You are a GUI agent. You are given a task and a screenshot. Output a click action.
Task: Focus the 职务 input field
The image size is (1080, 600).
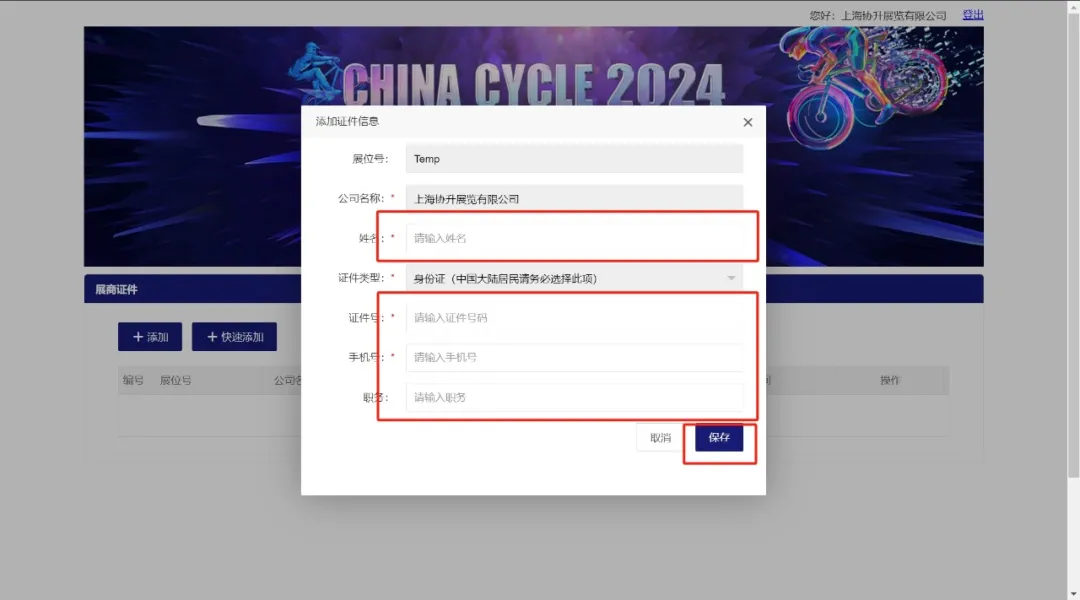(574, 397)
